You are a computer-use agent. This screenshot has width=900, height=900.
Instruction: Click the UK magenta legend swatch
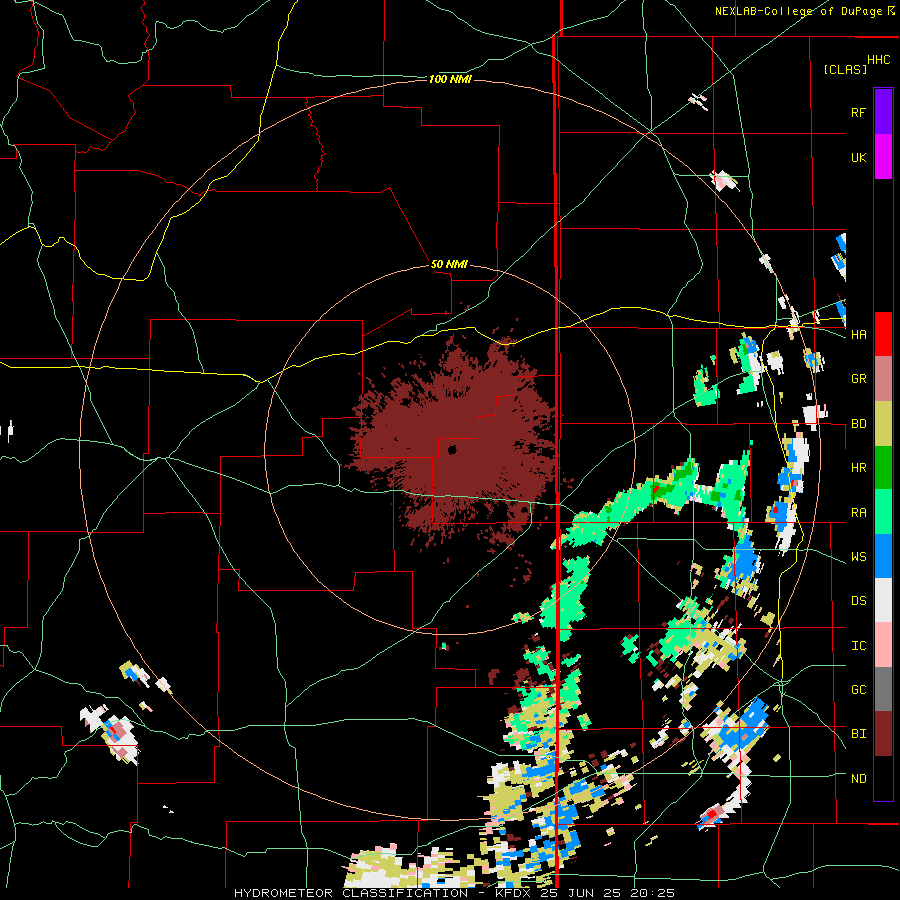[883, 157]
